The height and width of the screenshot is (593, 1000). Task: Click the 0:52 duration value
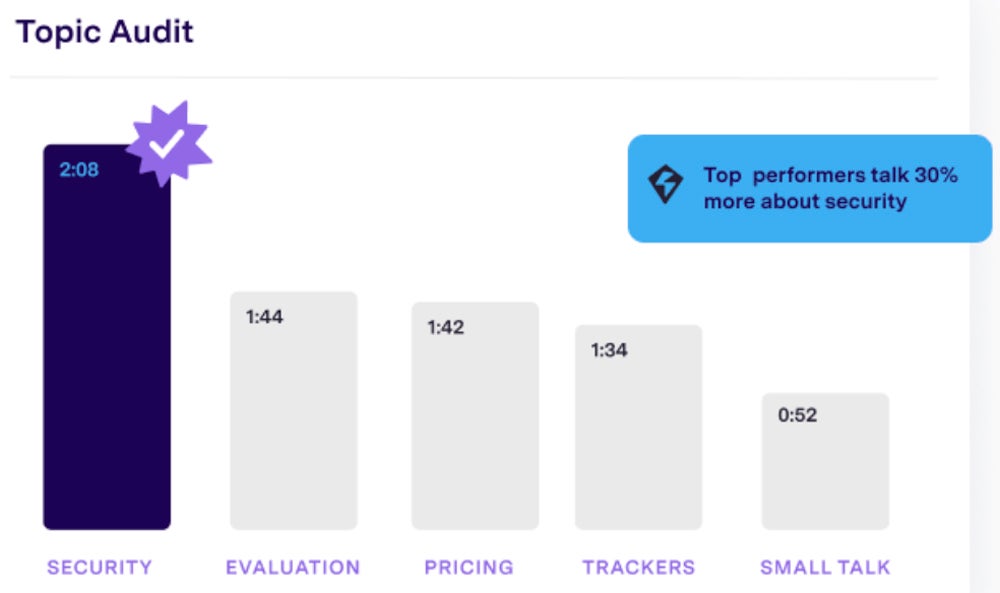797,415
